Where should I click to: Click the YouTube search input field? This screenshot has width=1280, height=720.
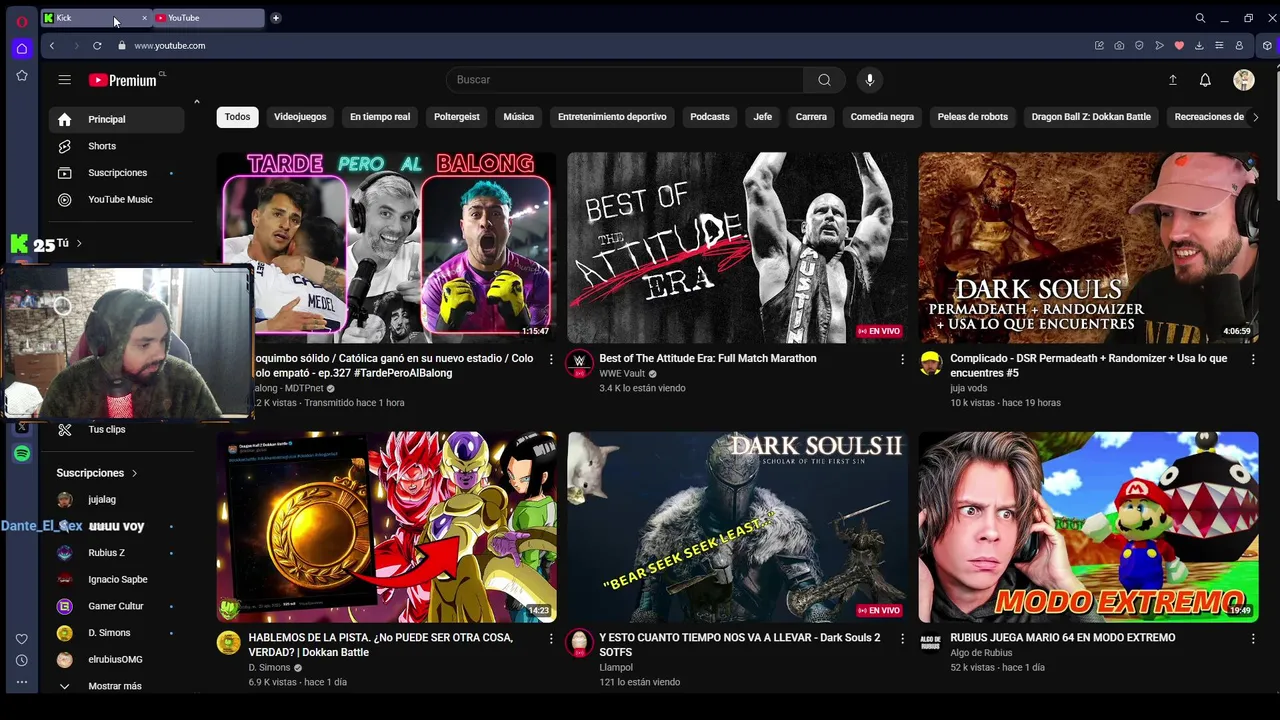(624, 80)
